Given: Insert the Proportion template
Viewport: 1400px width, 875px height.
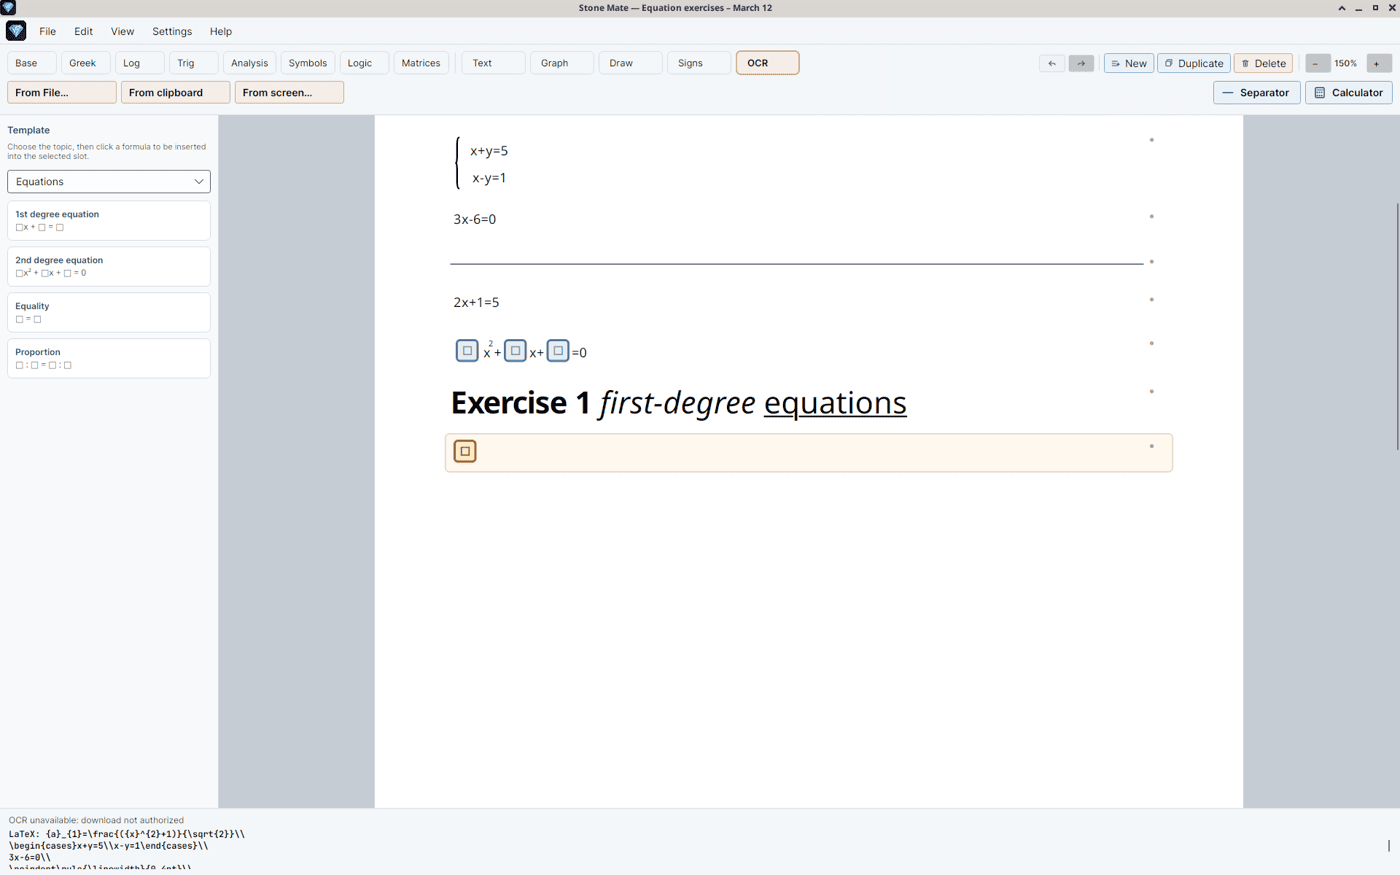Looking at the screenshot, I should click(x=109, y=359).
